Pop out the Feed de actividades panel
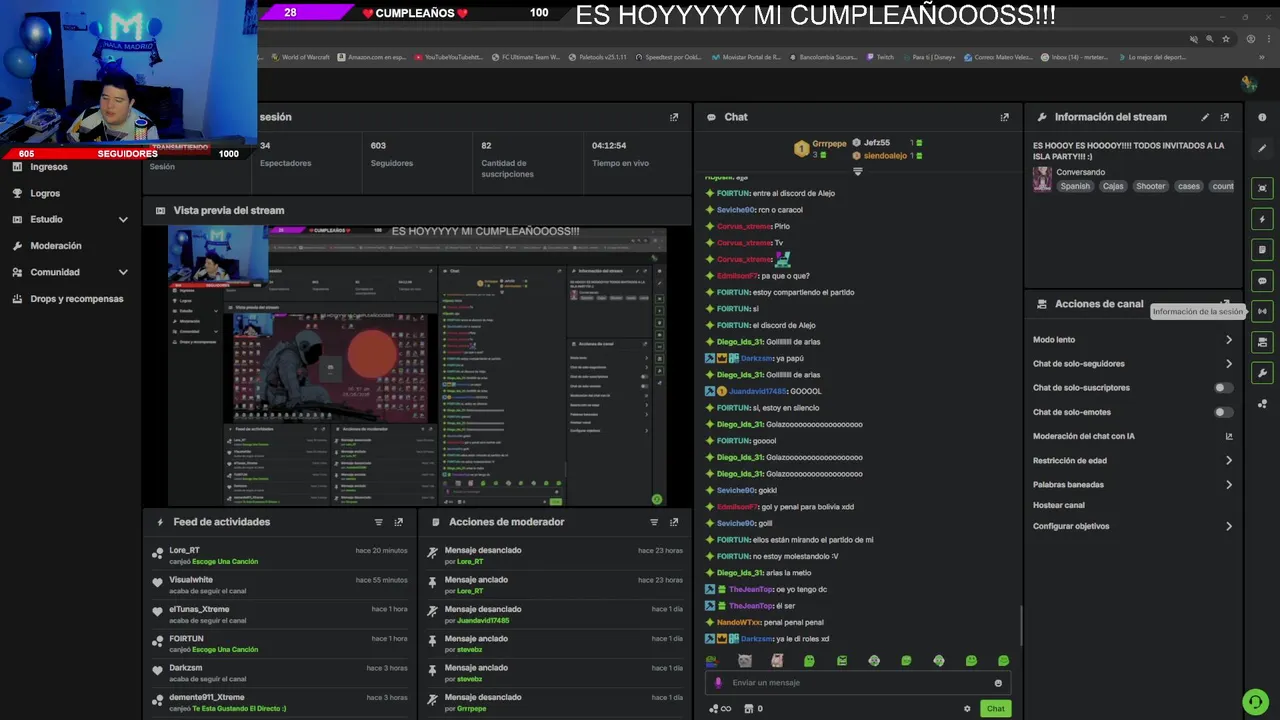The image size is (1280, 720). point(398,522)
